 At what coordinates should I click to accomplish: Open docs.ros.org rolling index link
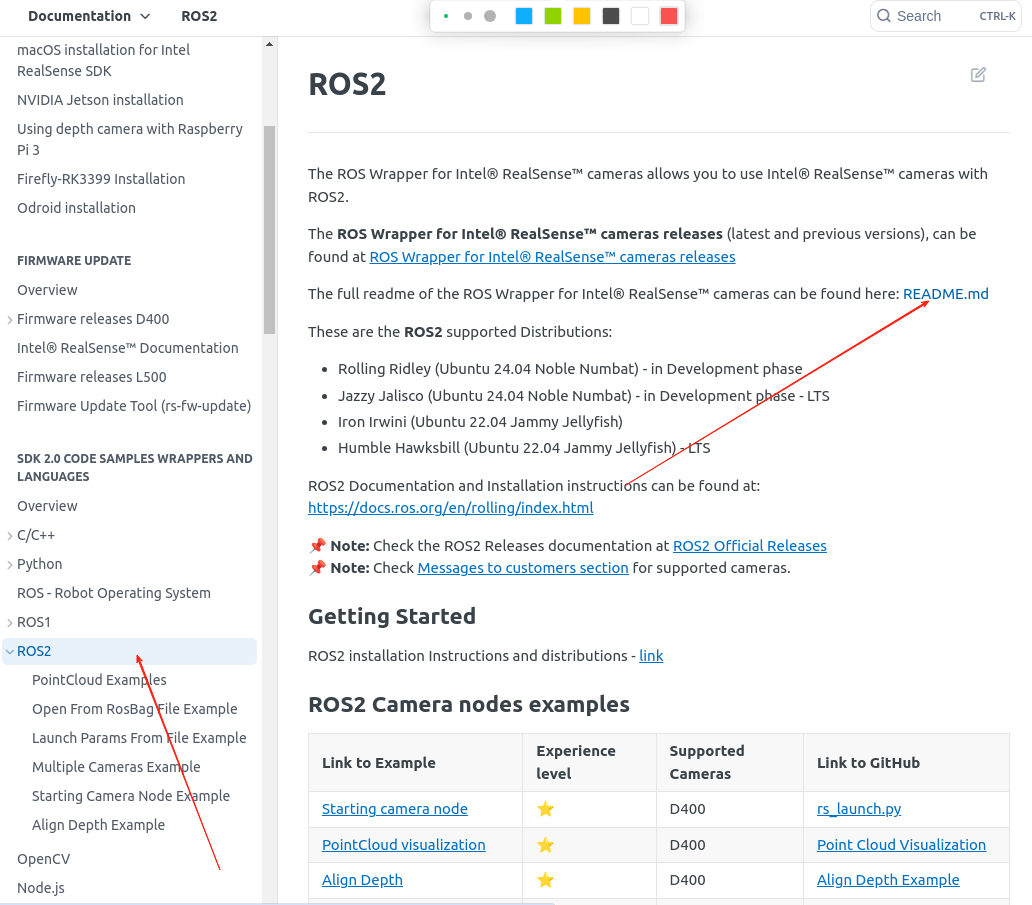click(x=451, y=508)
